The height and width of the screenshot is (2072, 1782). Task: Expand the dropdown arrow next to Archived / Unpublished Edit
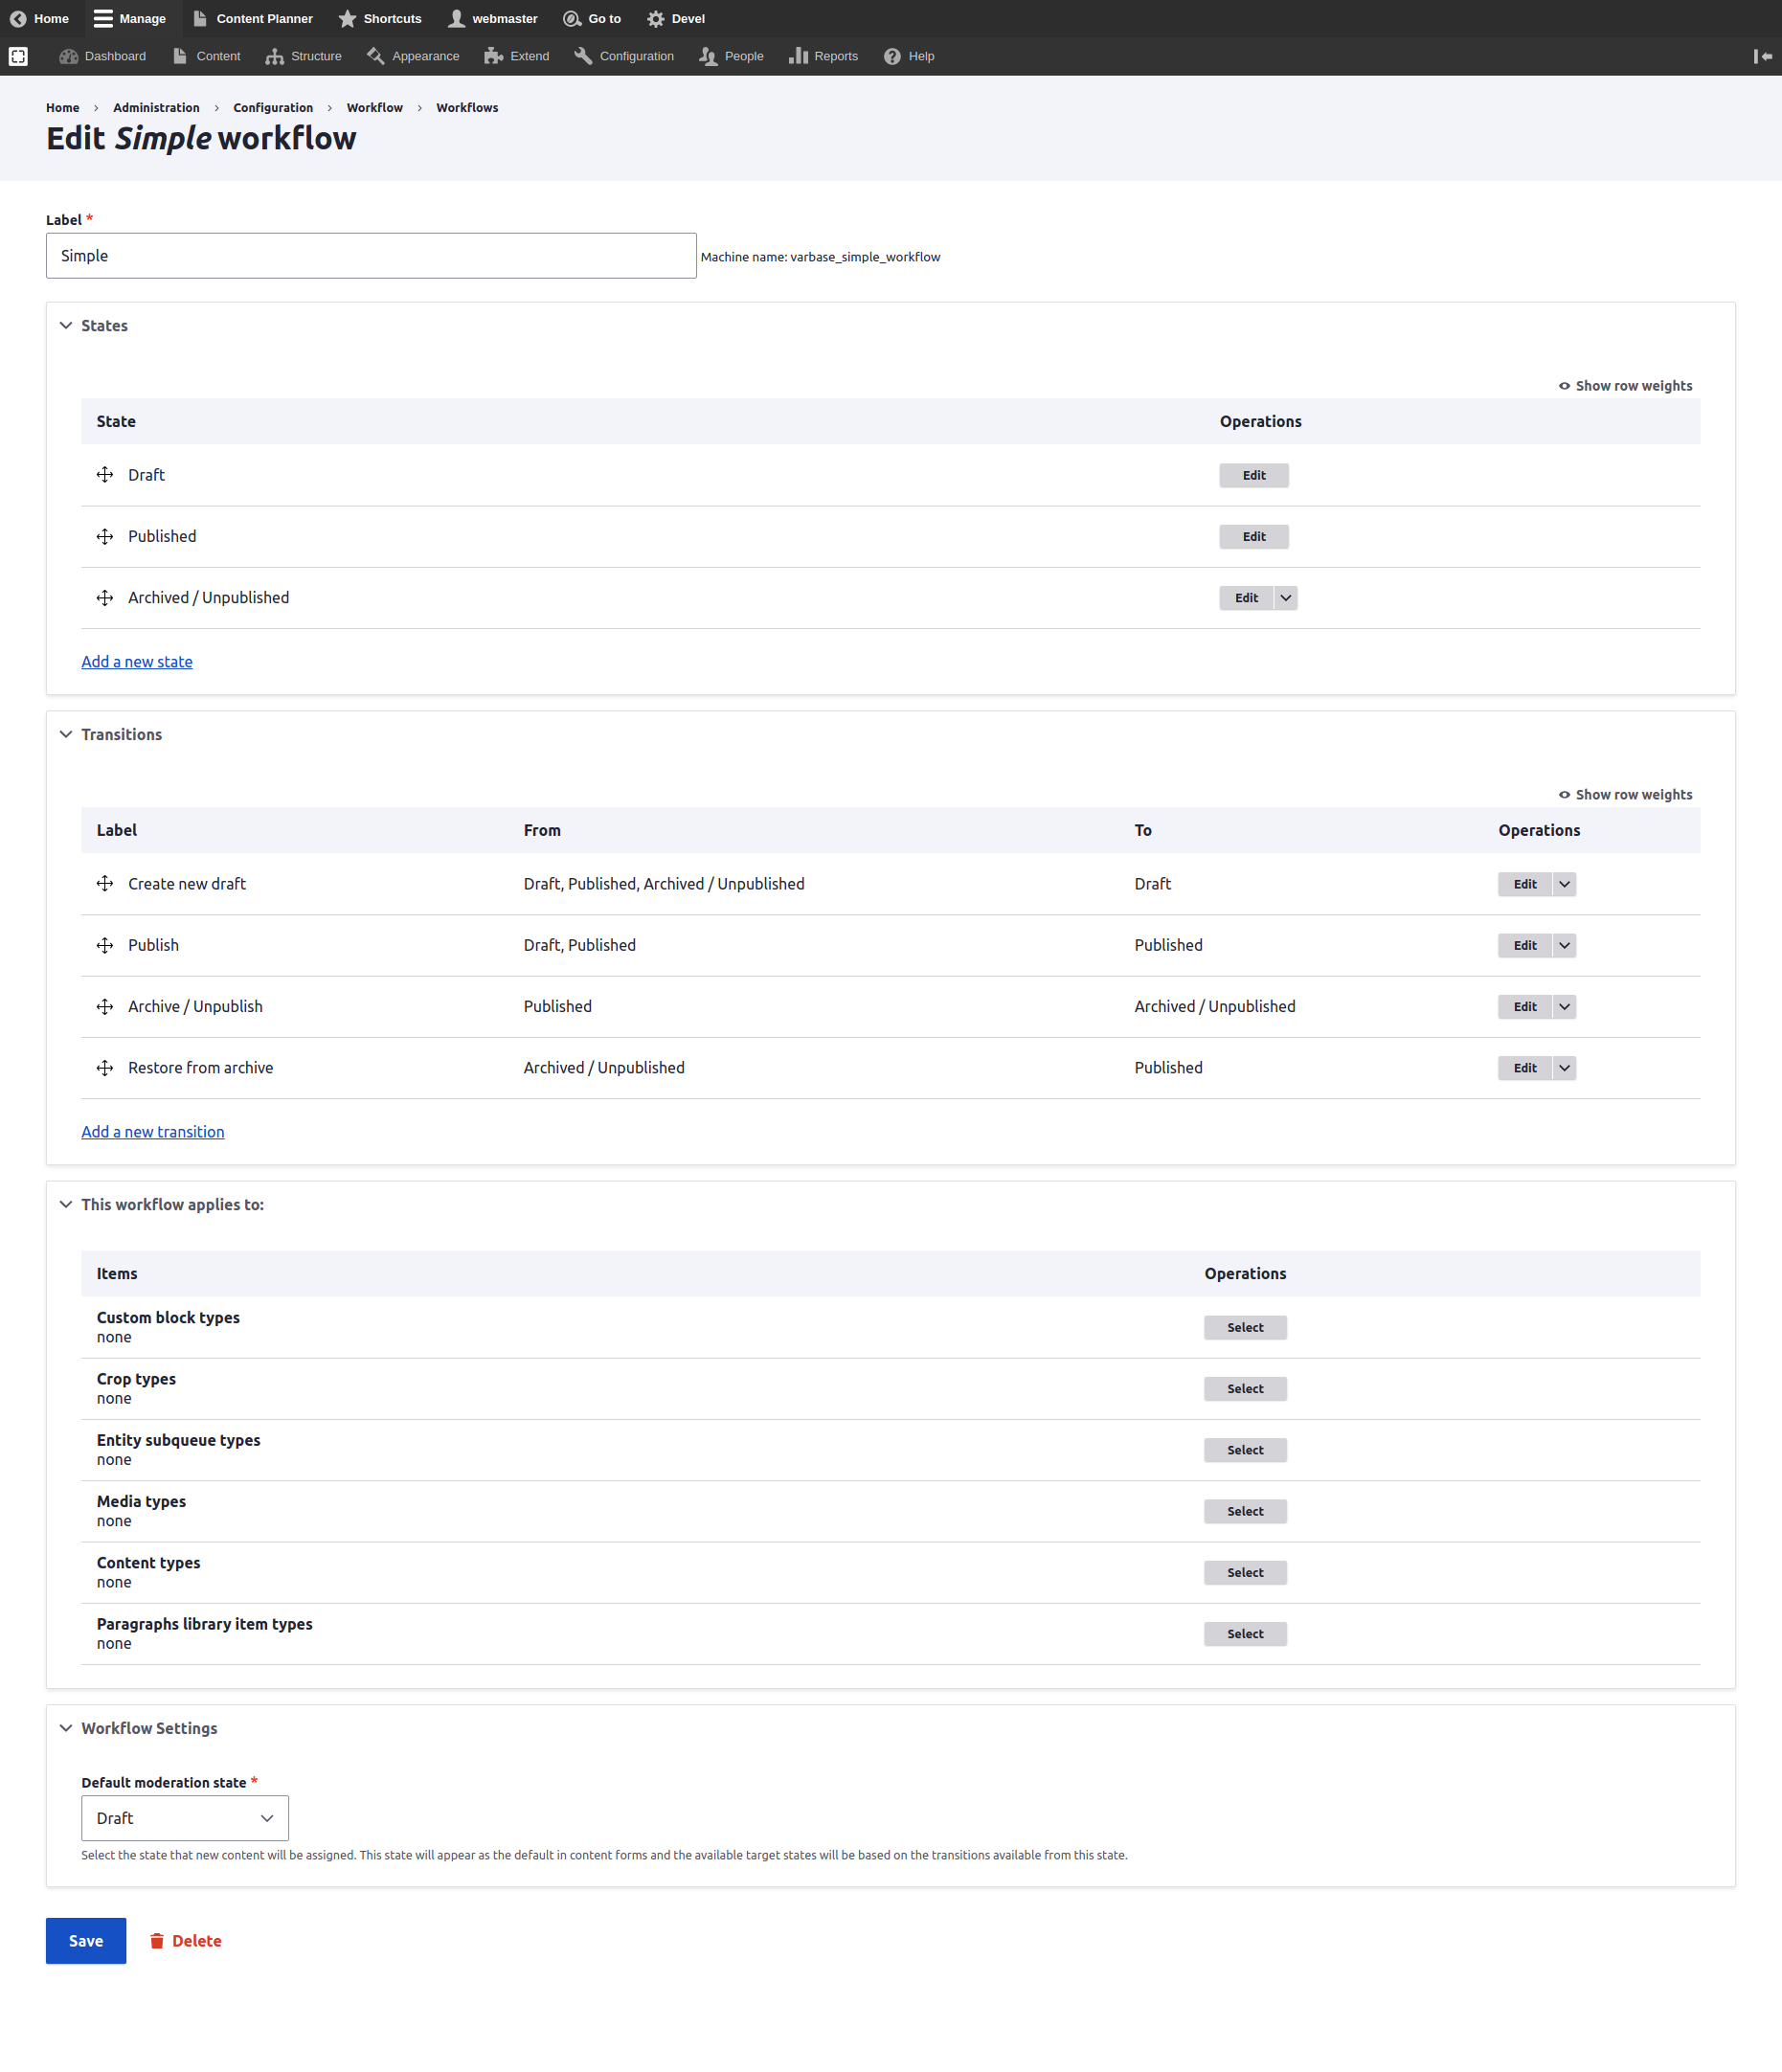click(1285, 598)
